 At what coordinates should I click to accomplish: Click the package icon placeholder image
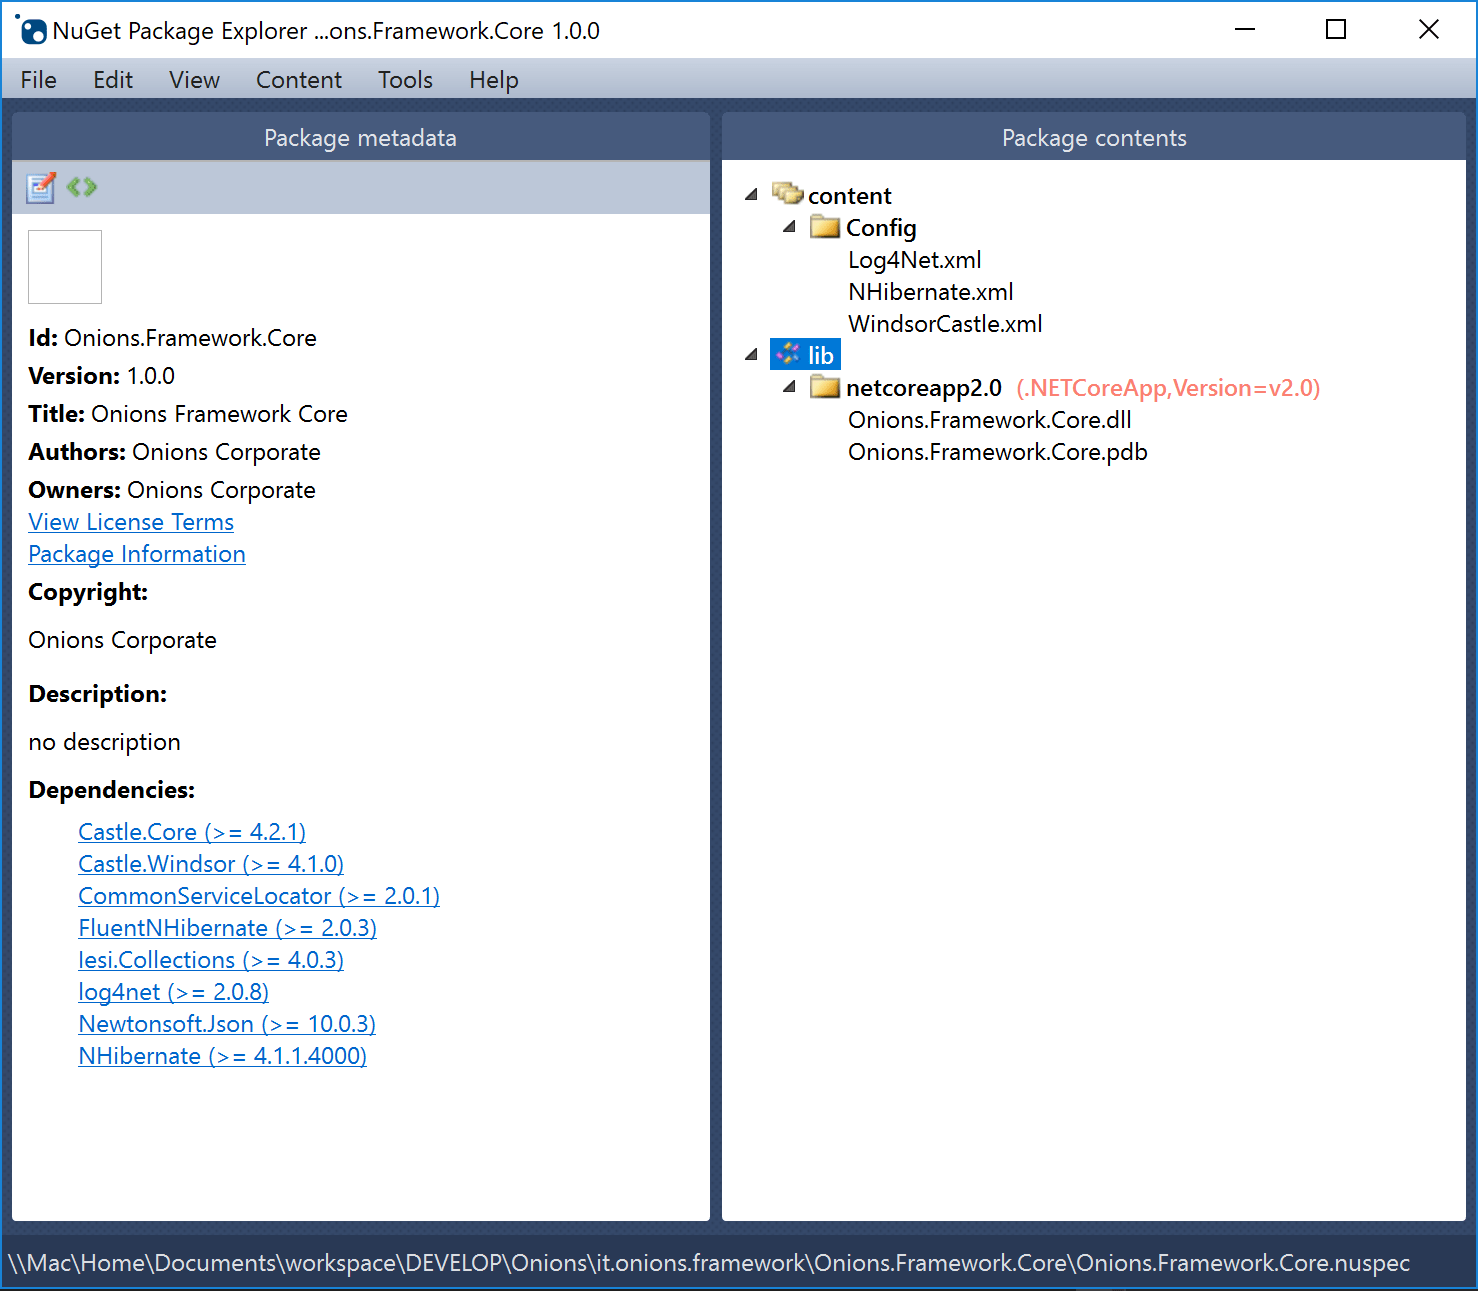coord(65,267)
